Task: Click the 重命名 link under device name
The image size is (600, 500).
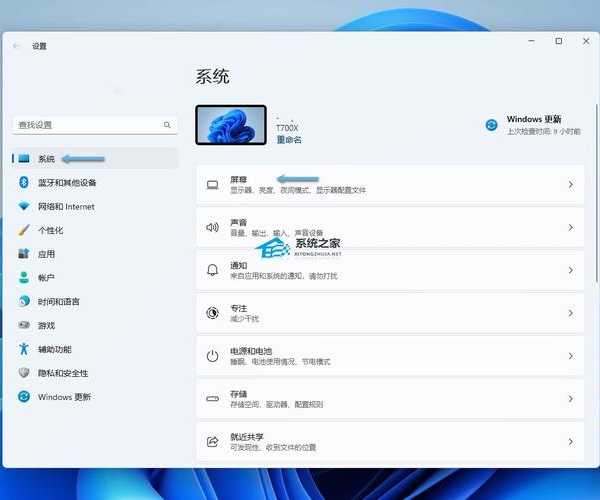Action: point(289,140)
